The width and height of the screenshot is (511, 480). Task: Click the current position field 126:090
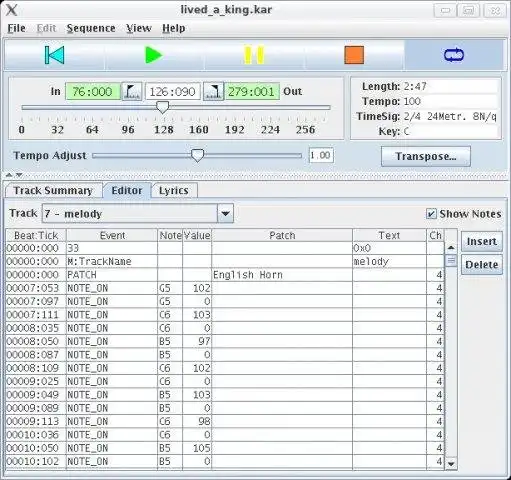pos(173,91)
